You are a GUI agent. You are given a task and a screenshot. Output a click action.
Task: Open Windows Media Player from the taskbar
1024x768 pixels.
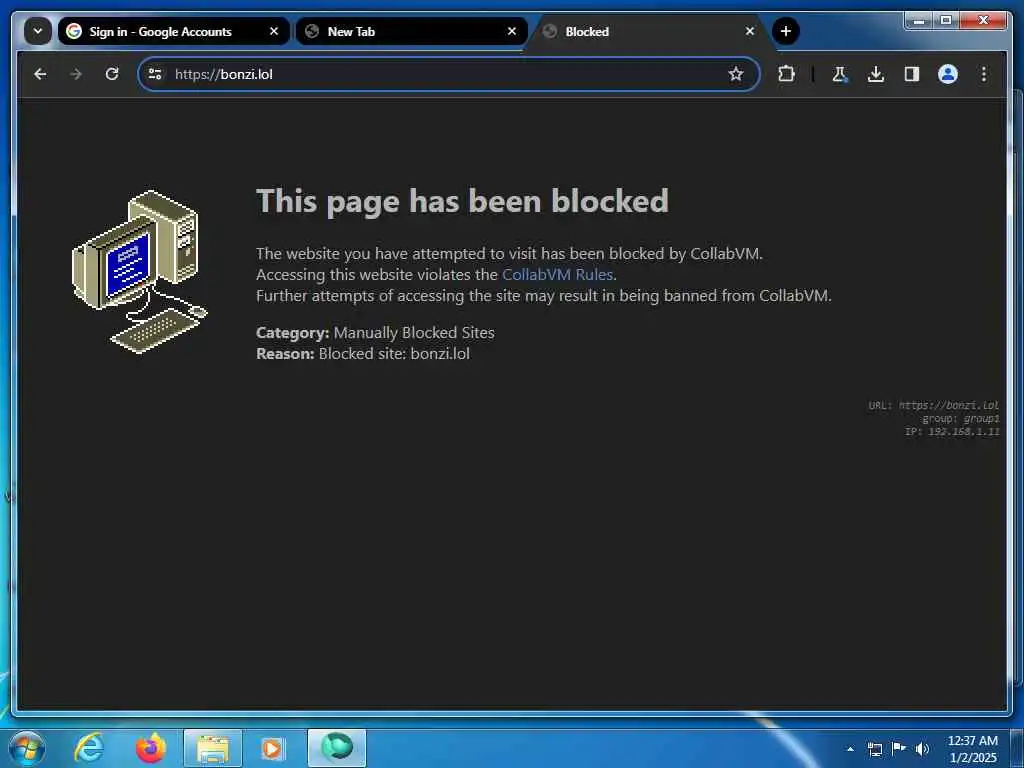[x=272, y=748]
